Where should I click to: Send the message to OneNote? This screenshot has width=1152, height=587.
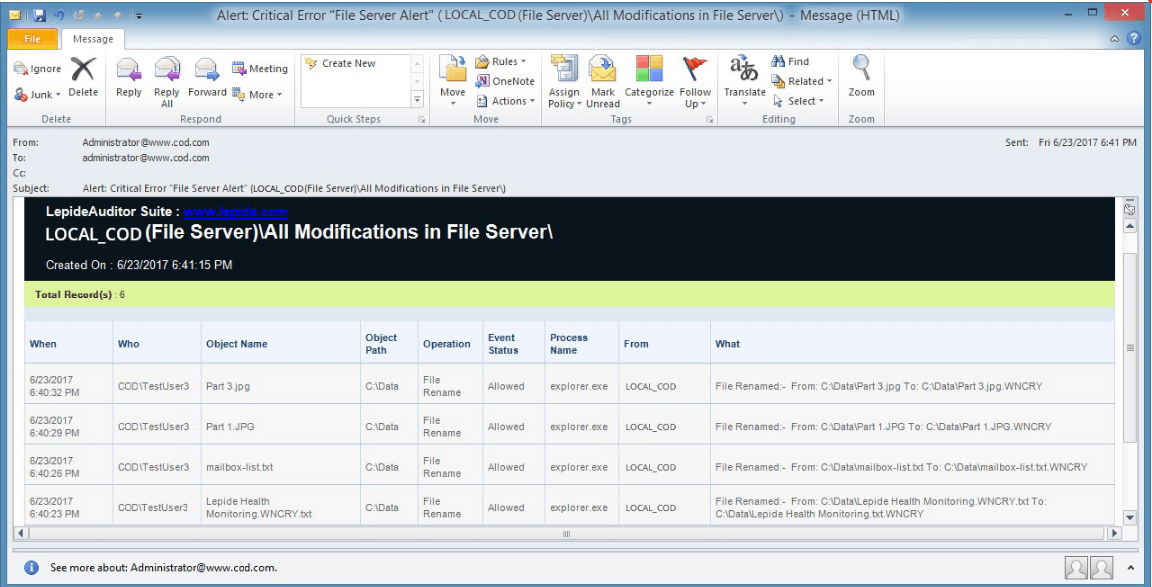505,82
